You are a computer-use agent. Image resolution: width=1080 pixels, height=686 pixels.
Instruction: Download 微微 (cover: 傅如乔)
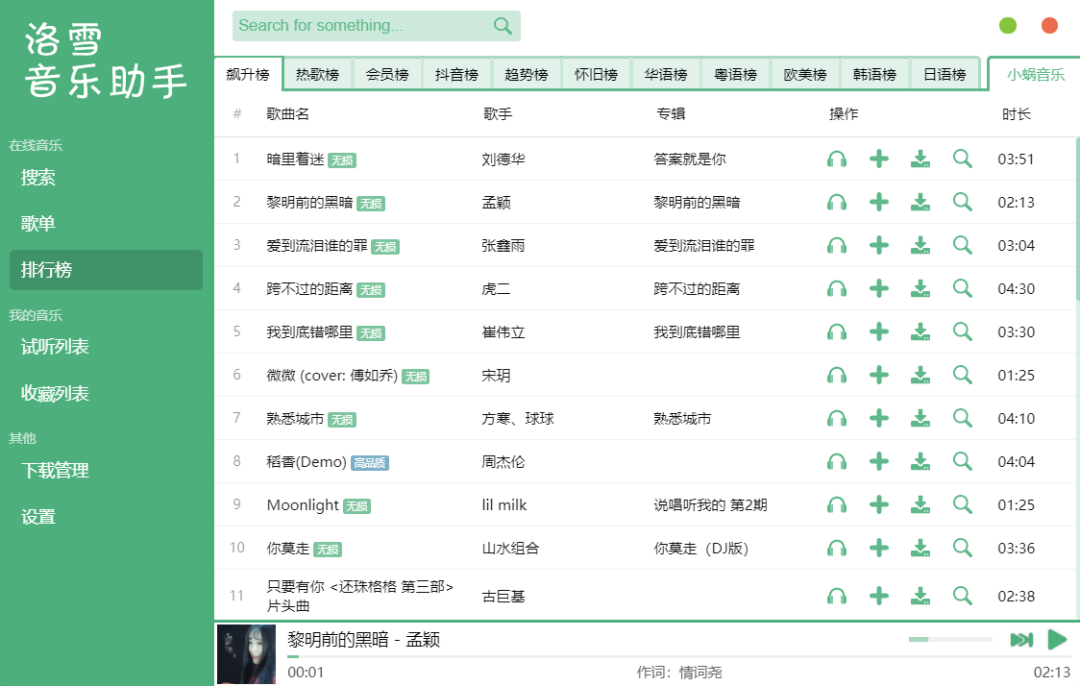point(920,375)
